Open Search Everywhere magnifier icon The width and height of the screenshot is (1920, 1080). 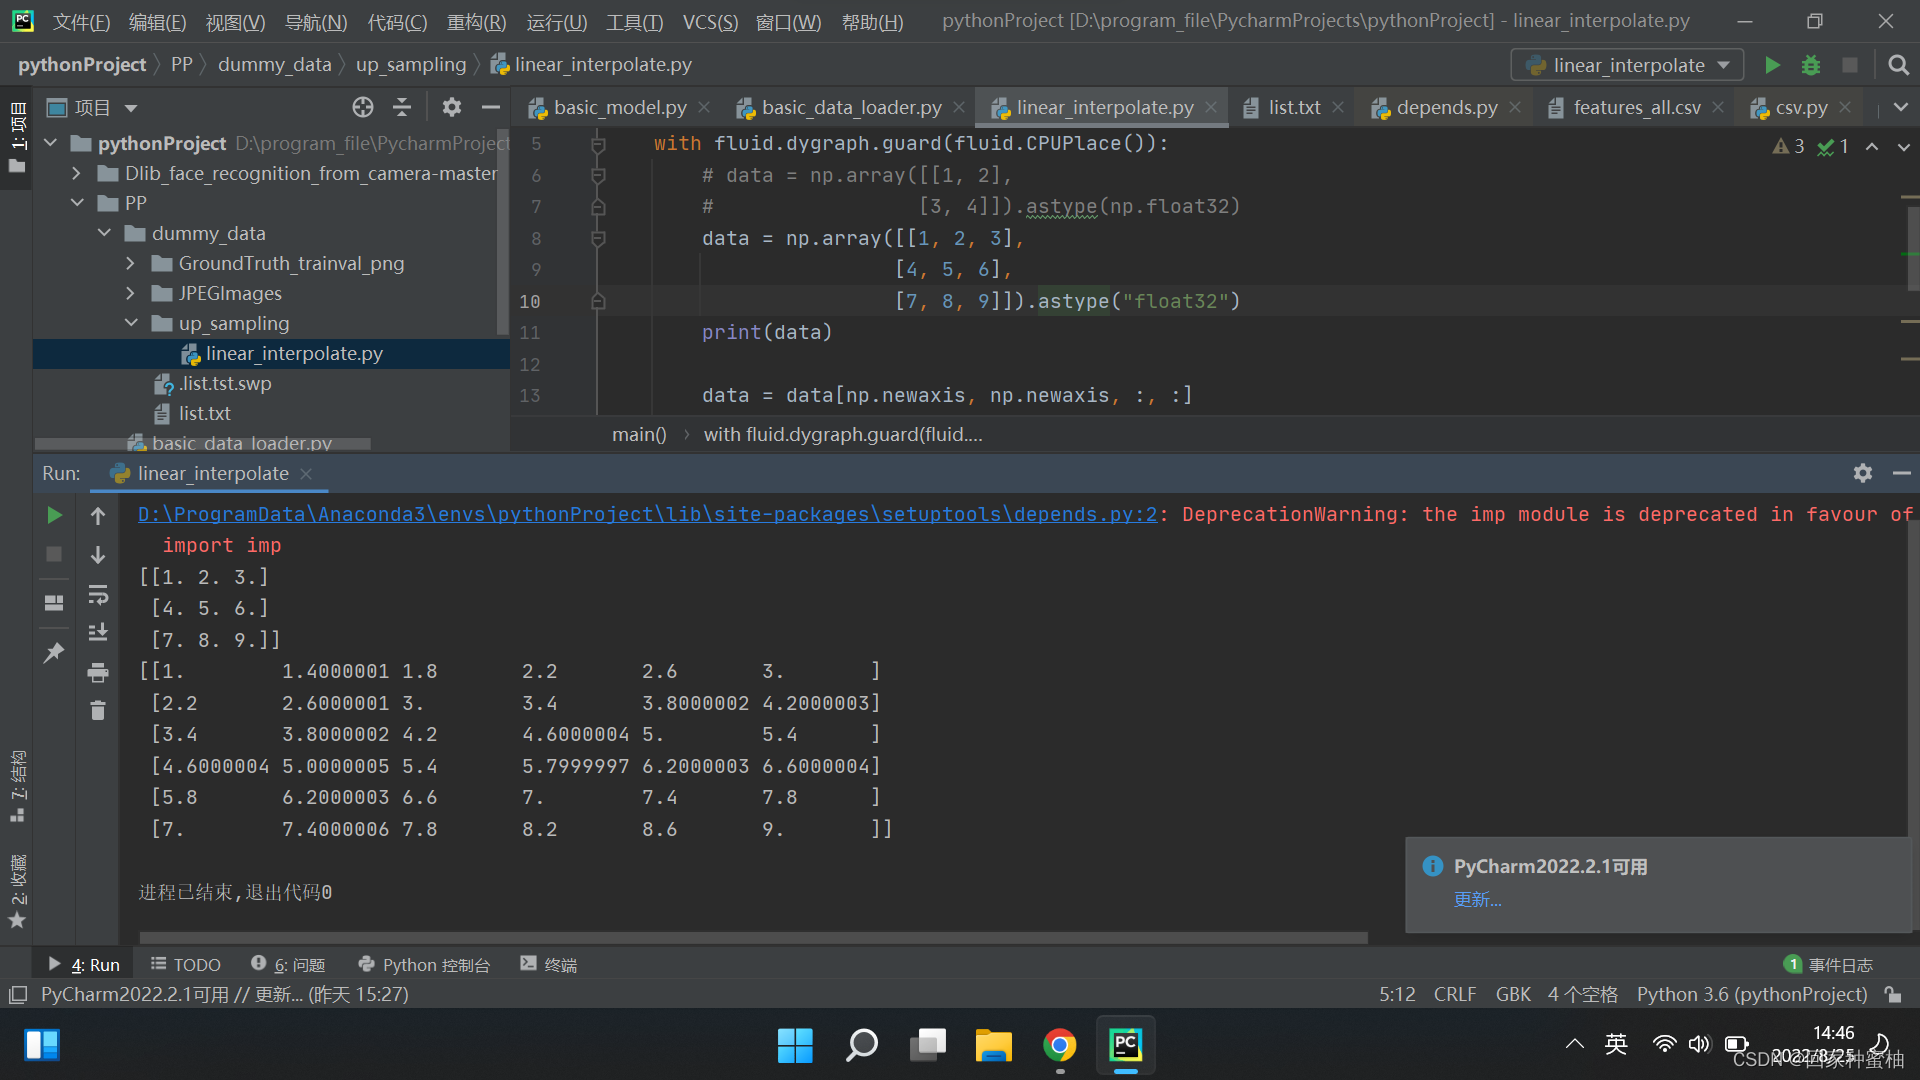coord(1898,65)
